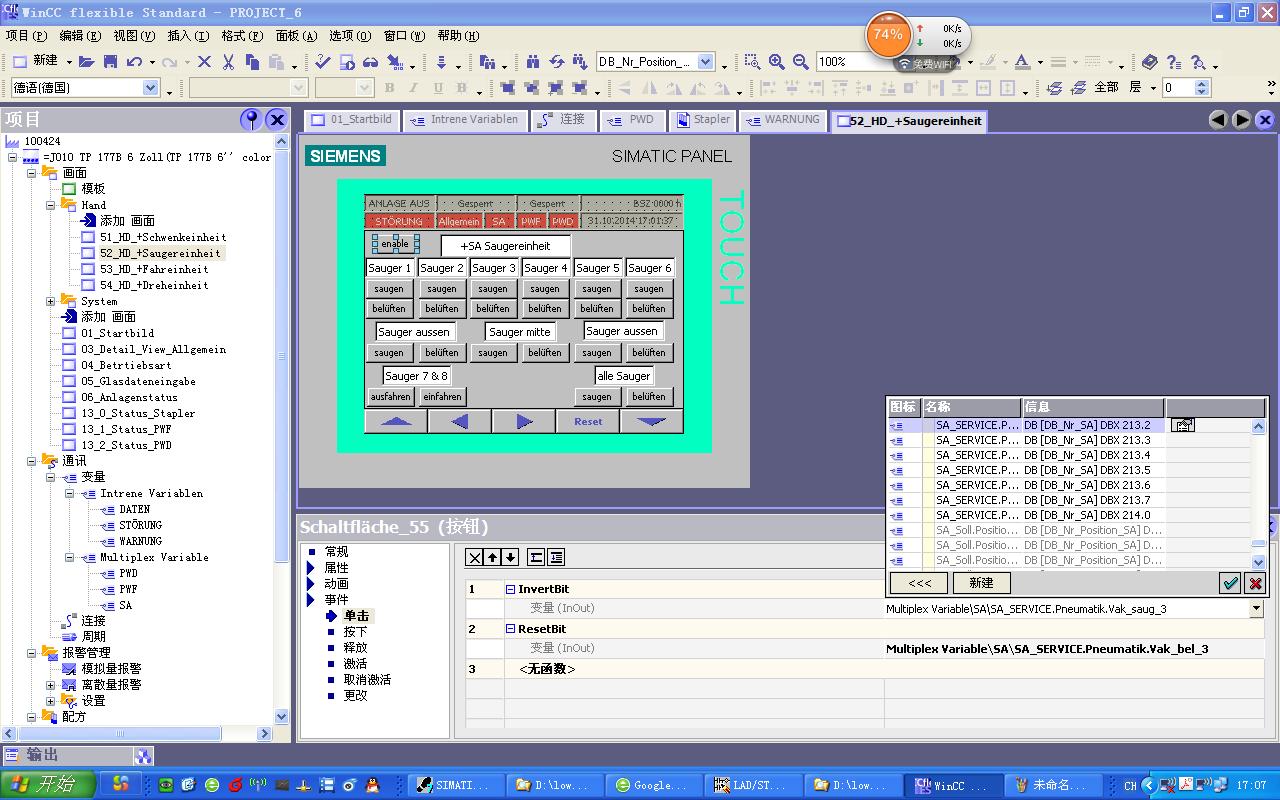Open the 插入(I) menu
This screenshot has width=1280, height=800.
tap(188, 35)
